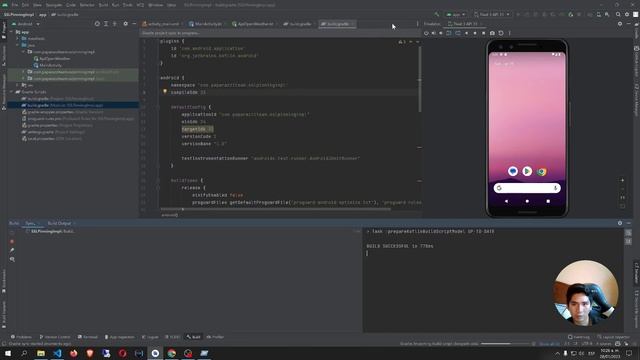The width and height of the screenshot is (640, 360).
Task: Expand the app module tree node
Action: (12, 32)
